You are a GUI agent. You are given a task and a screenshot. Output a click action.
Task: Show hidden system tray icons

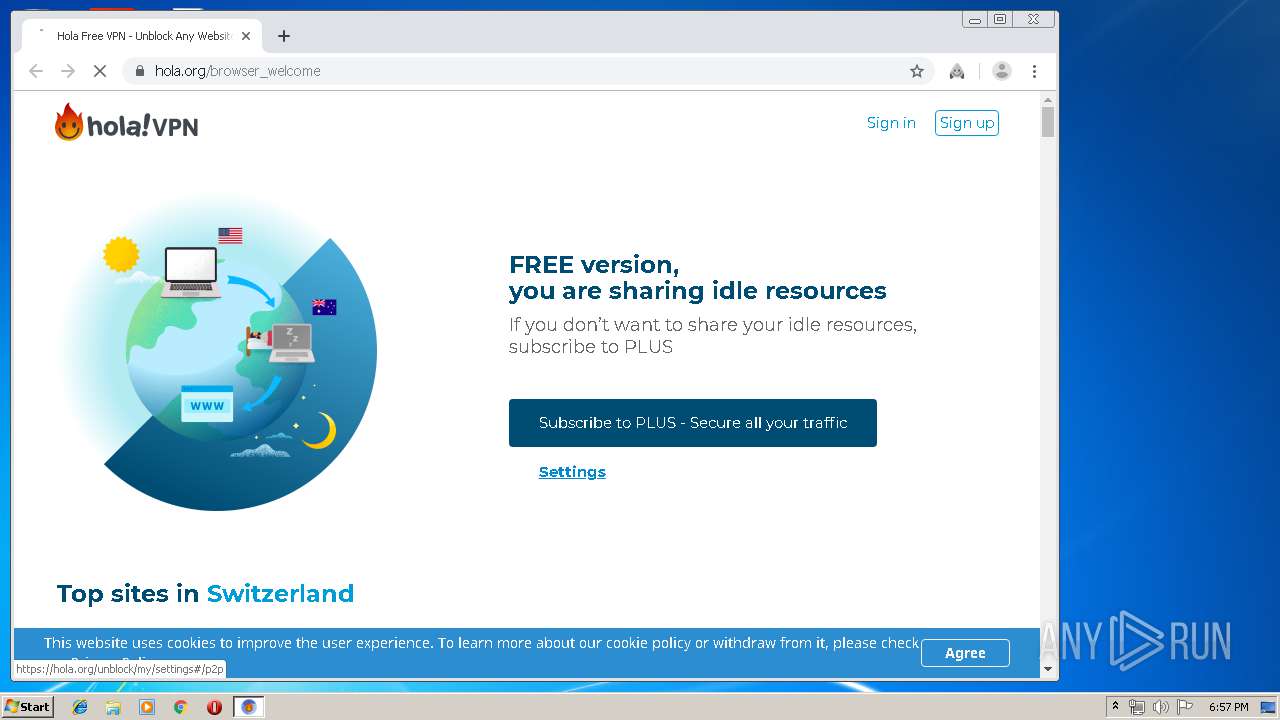coord(1115,706)
